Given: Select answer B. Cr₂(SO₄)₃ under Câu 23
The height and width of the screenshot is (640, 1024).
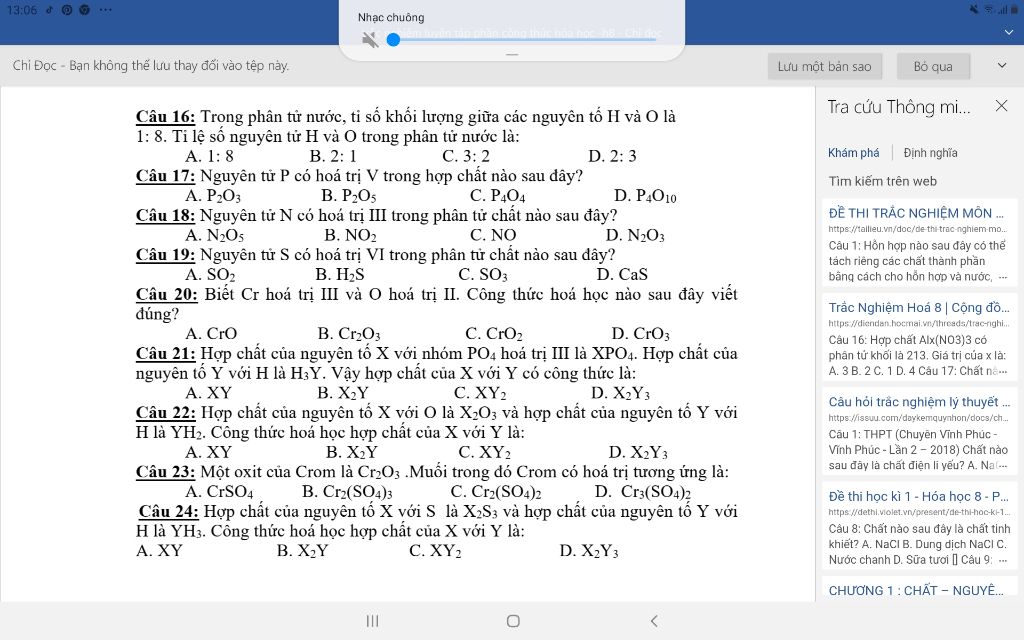Looking at the screenshot, I should coord(347,492).
